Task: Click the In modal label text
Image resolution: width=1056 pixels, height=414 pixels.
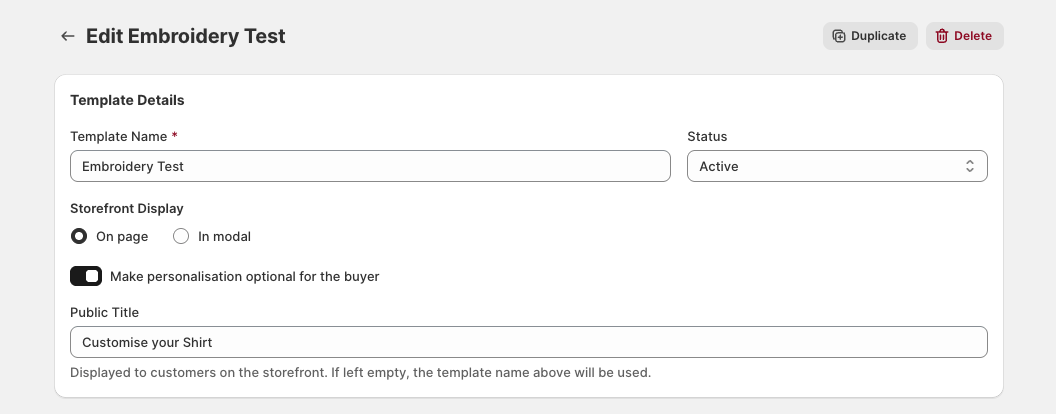Action: pyautogui.click(x=224, y=237)
